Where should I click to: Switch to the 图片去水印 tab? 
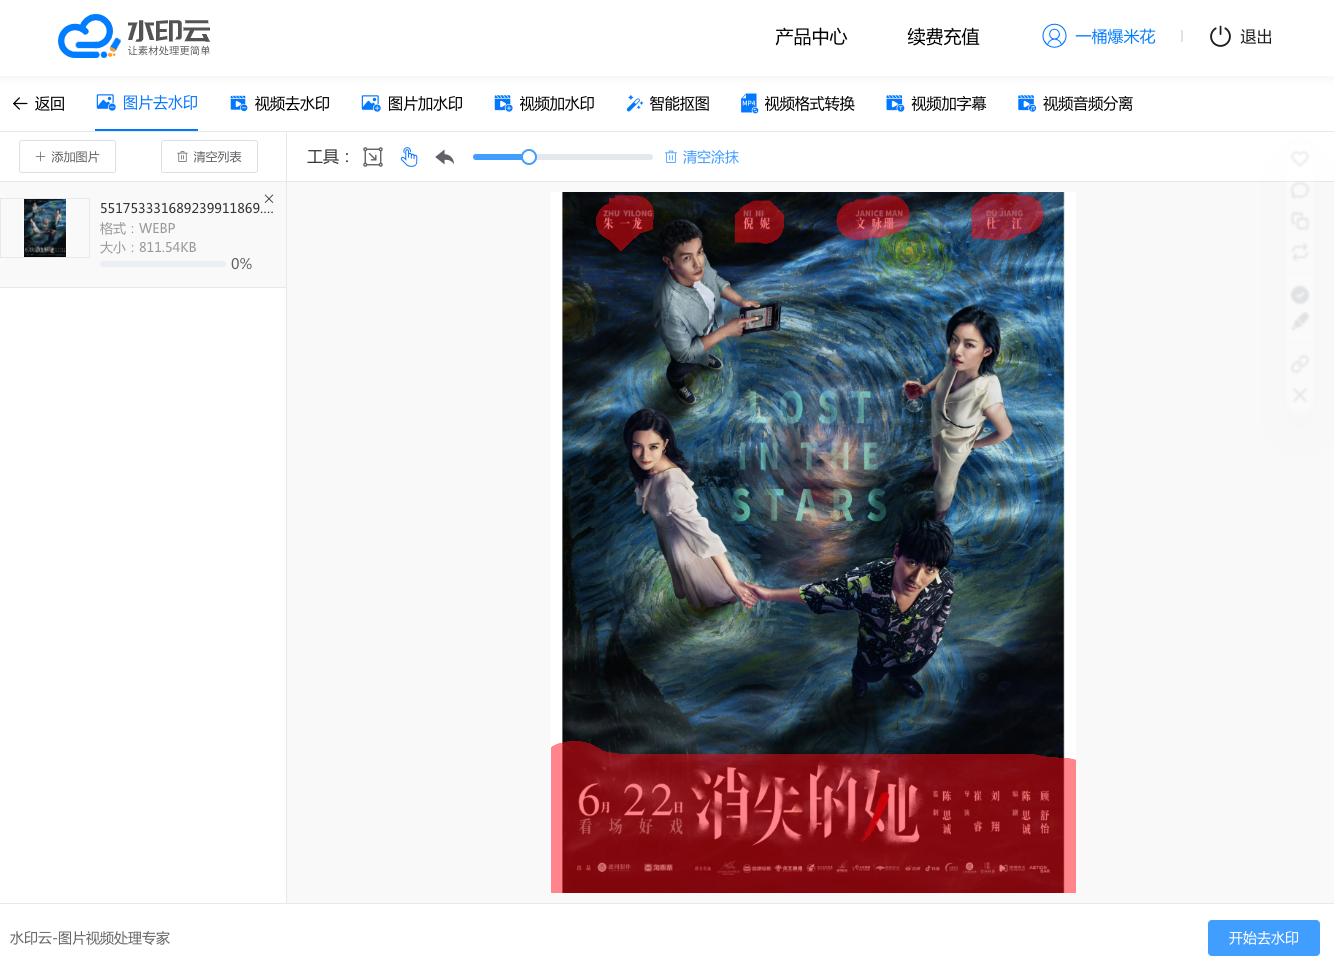(x=147, y=103)
